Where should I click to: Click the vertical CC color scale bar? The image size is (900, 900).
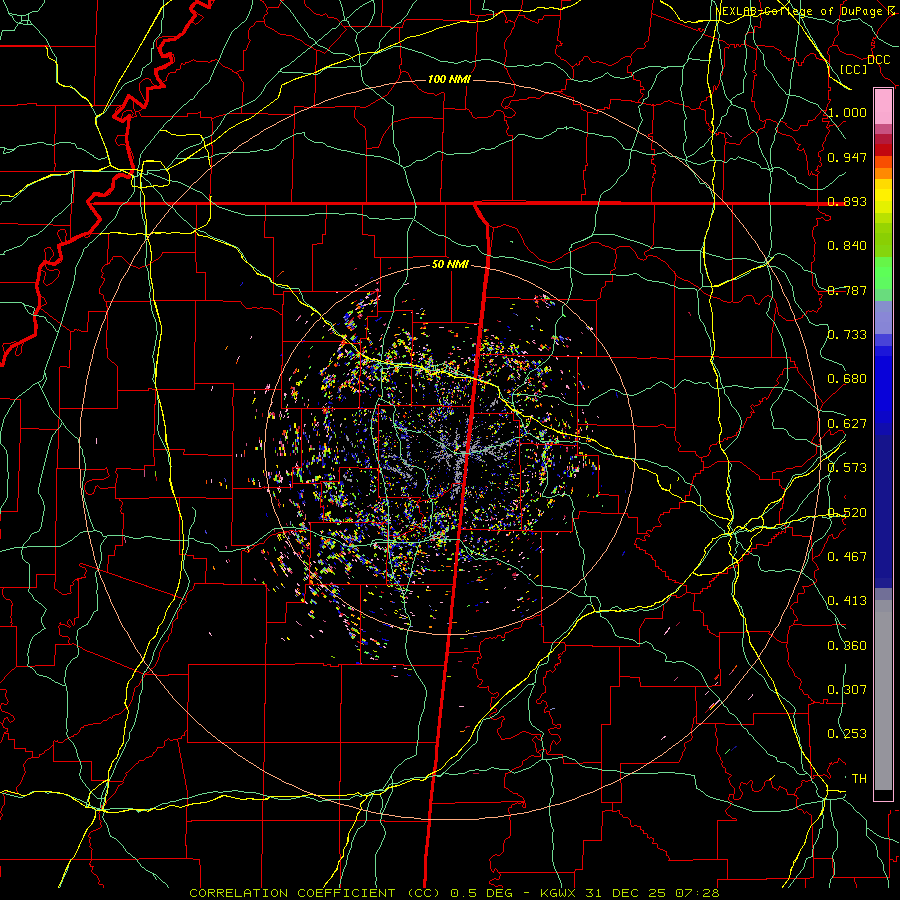pos(883,444)
